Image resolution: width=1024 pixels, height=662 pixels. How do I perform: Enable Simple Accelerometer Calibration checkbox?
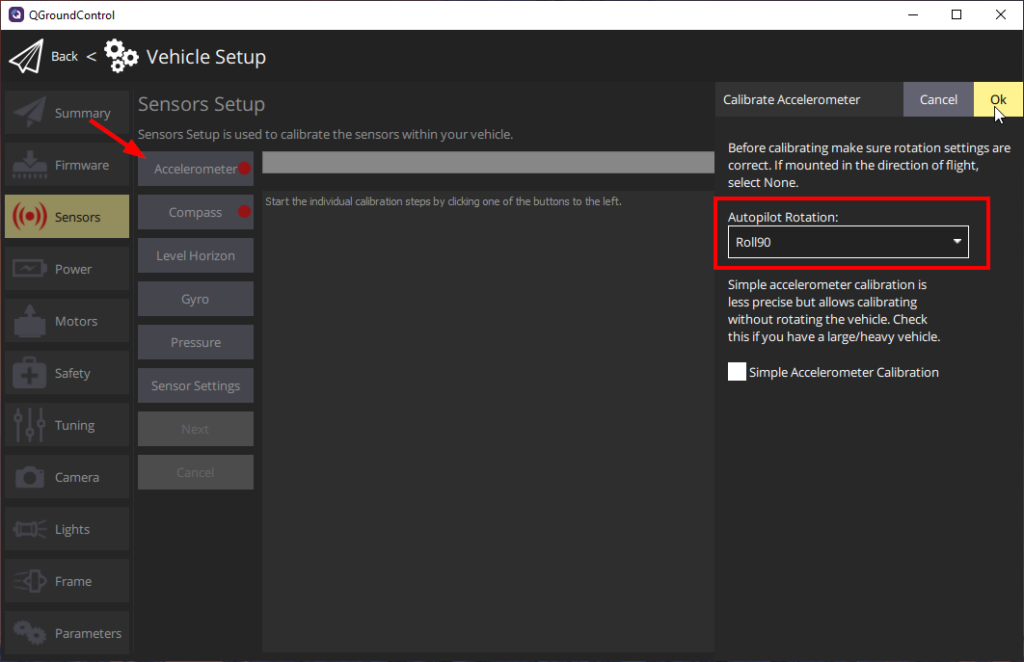click(737, 372)
